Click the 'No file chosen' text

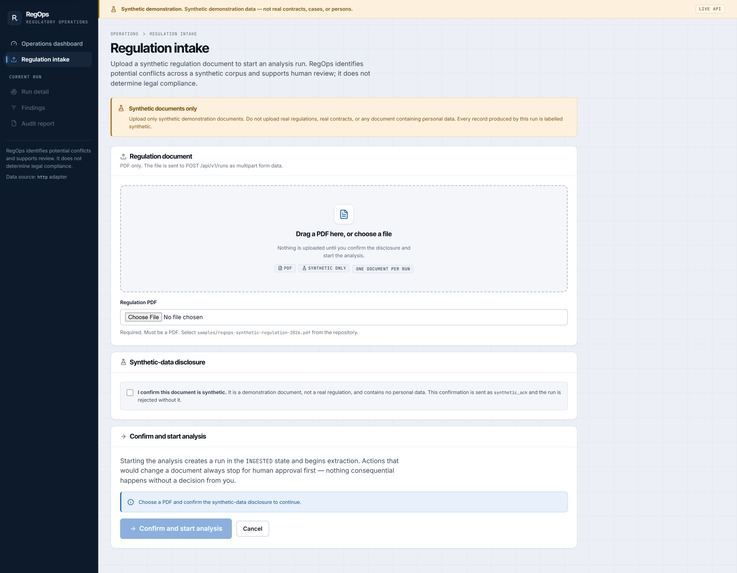pos(183,317)
